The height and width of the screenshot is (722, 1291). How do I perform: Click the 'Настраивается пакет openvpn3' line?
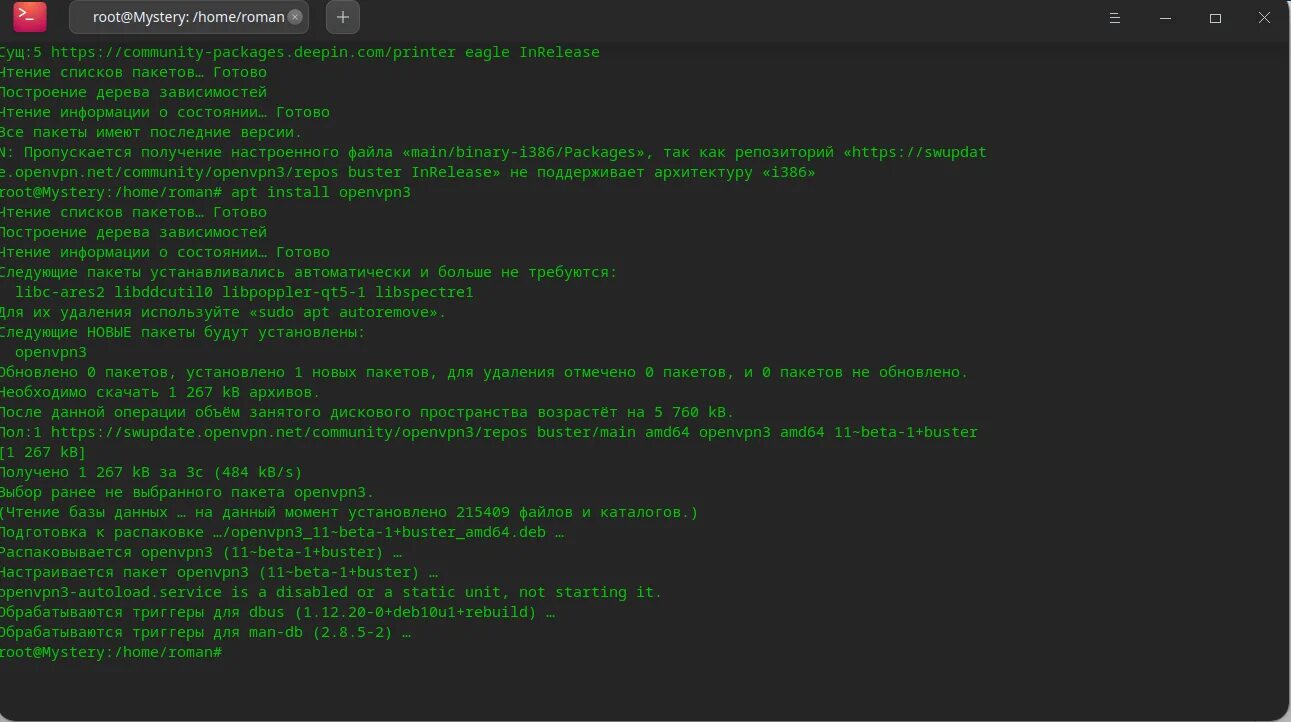(218, 572)
